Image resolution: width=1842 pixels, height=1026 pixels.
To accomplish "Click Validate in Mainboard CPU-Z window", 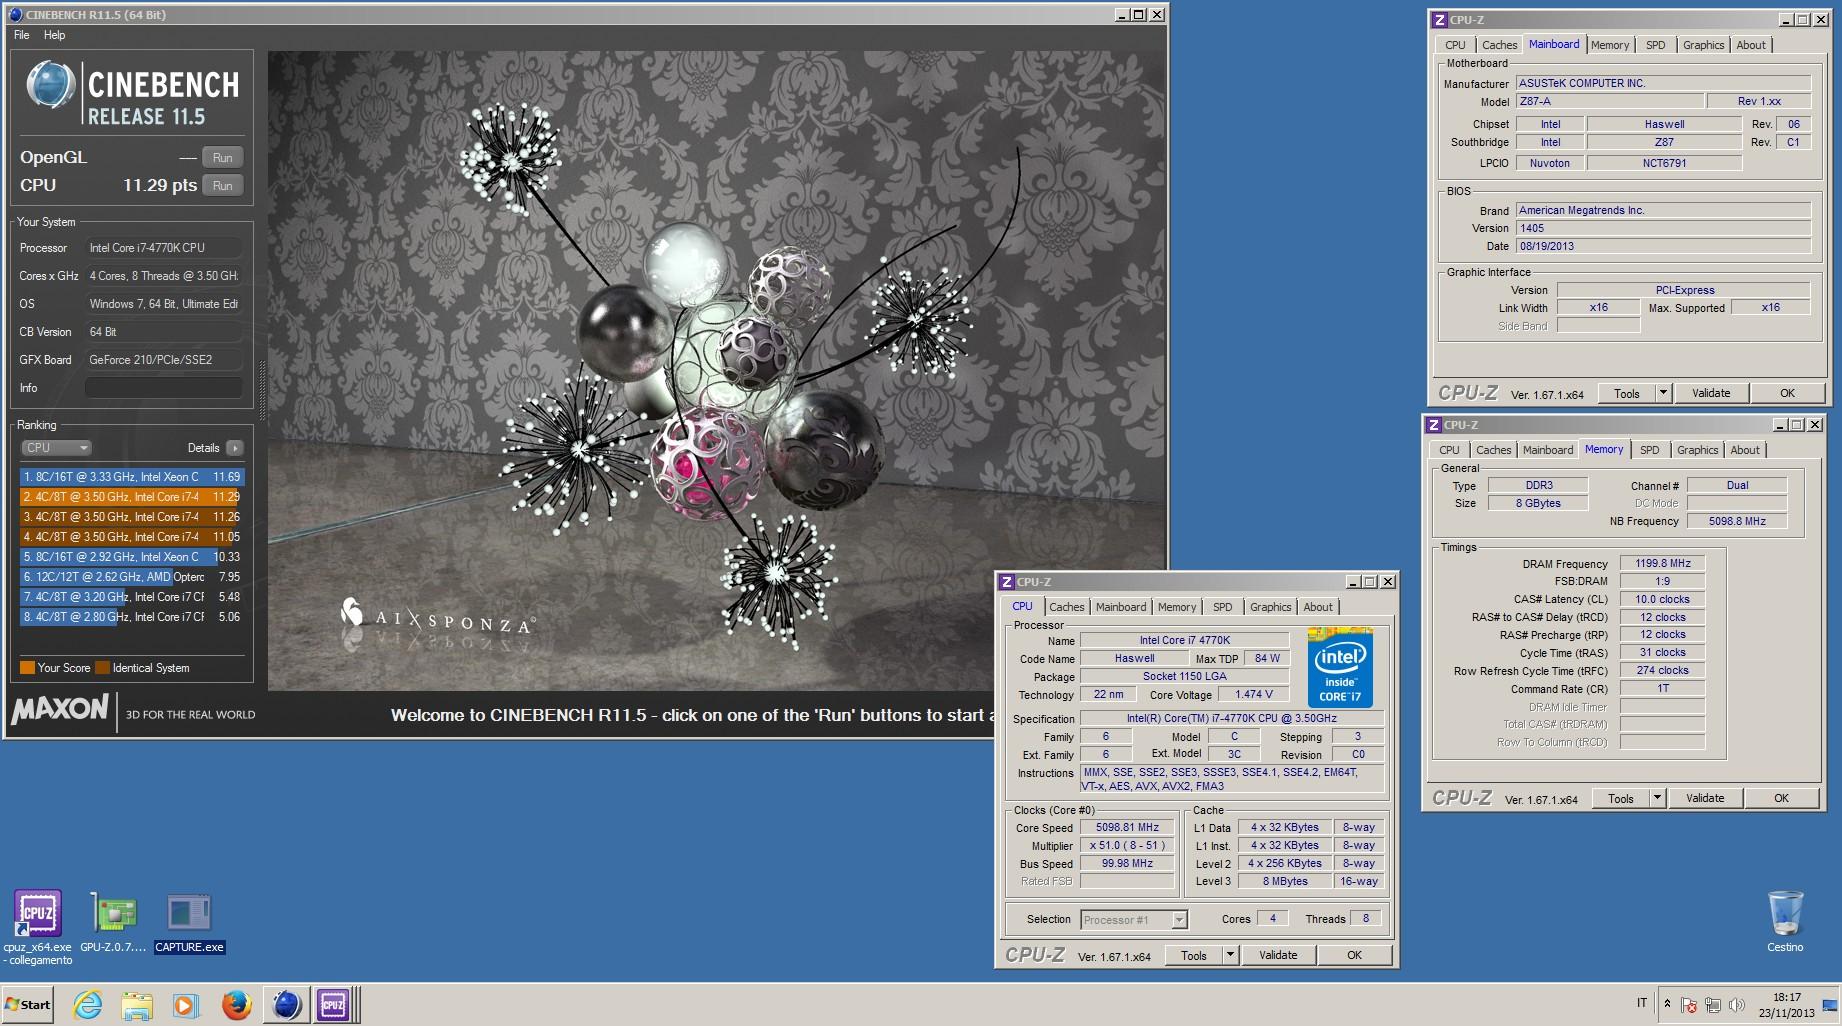I will pos(1711,393).
